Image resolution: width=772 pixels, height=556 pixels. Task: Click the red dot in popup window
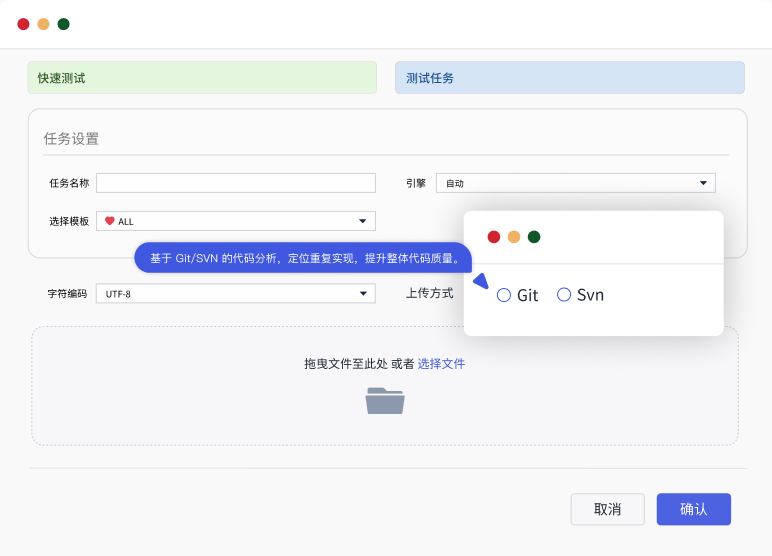[494, 237]
